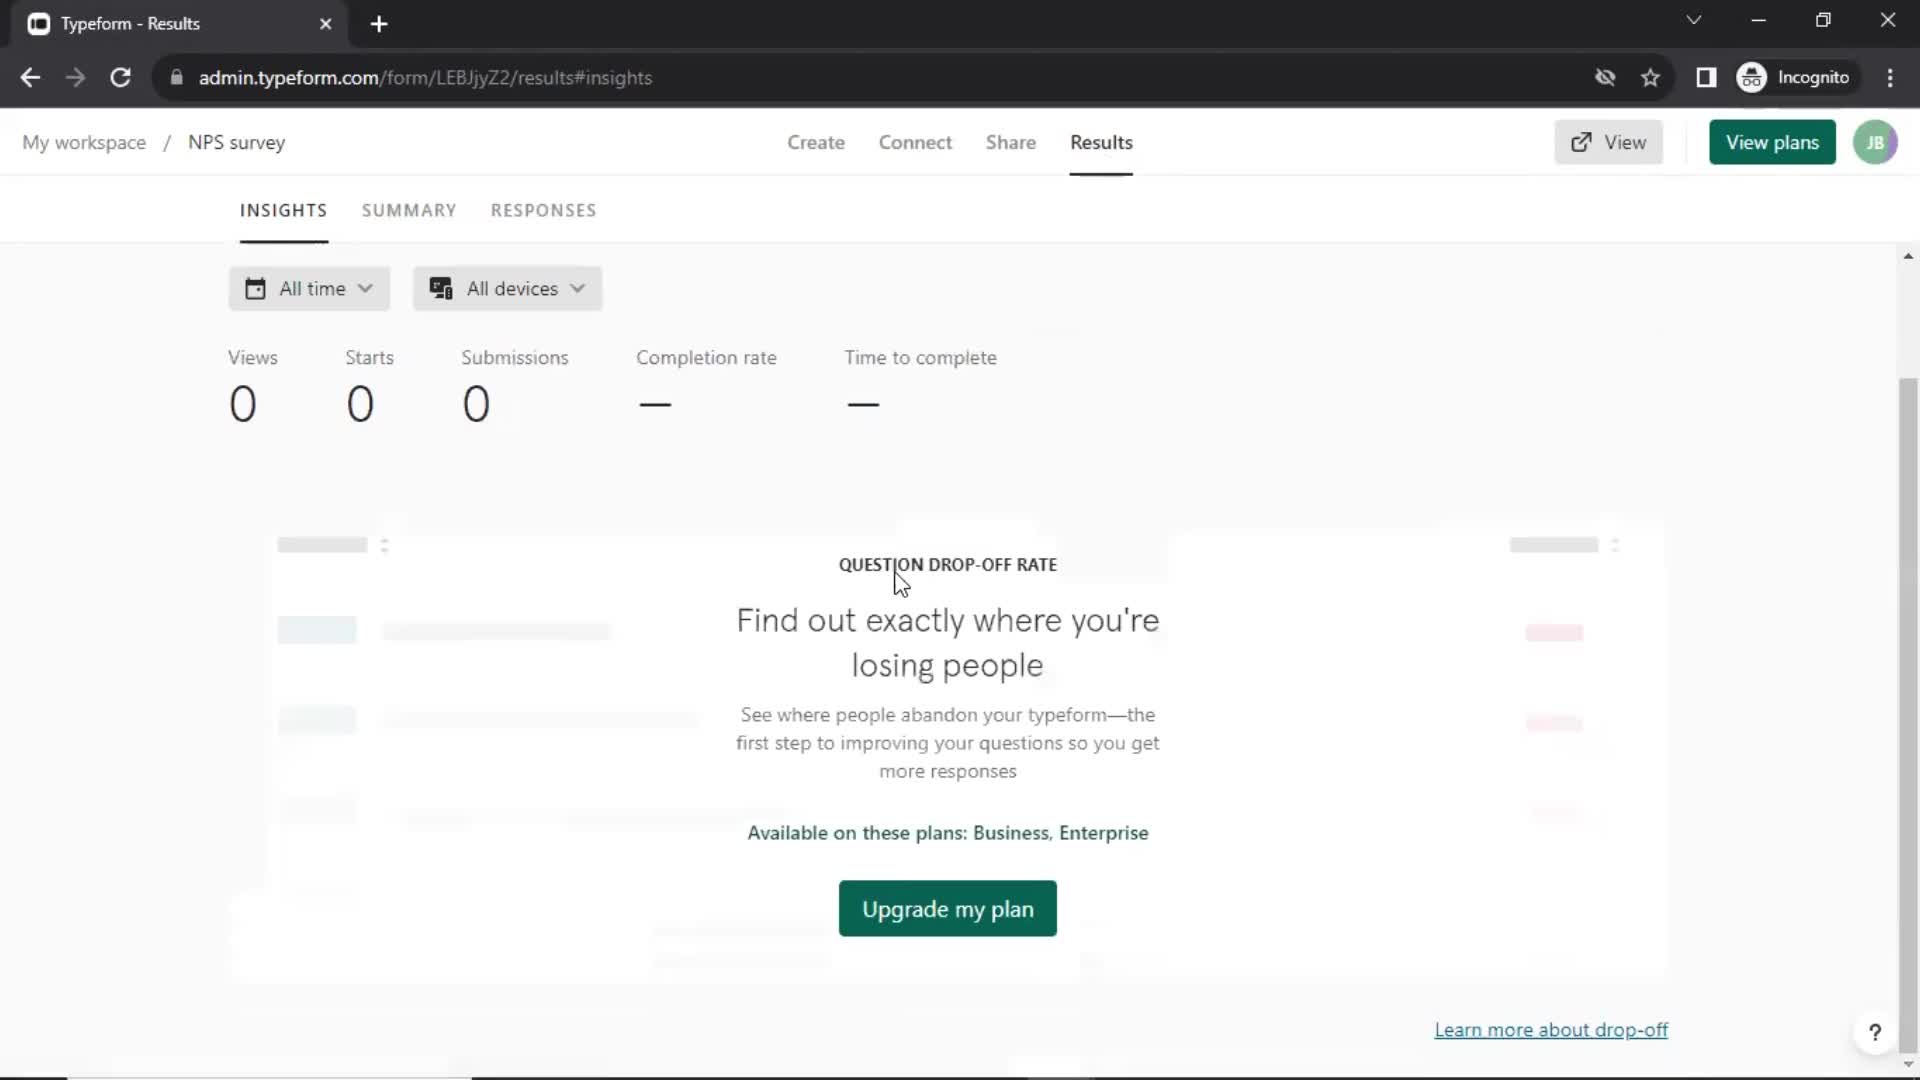This screenshot has height=1080, width=1920.
Task: Click the Upgrade my plan button
Action: pos(947,908)
